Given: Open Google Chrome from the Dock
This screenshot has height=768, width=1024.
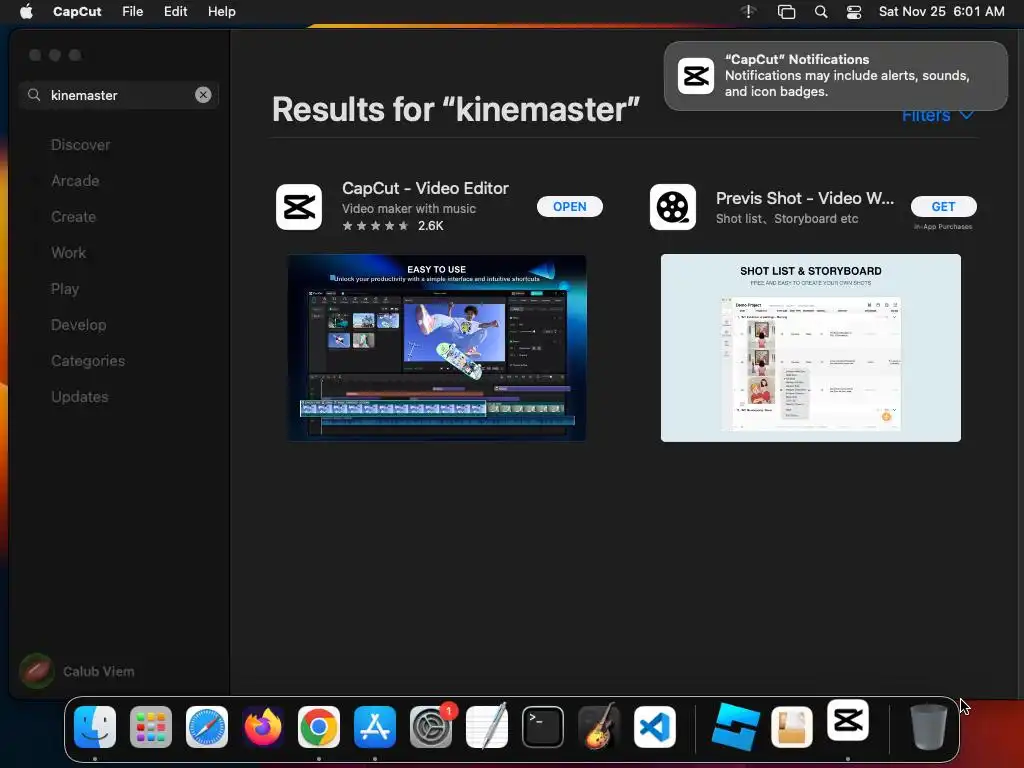Looking at the screenshot, I should 319,727.
